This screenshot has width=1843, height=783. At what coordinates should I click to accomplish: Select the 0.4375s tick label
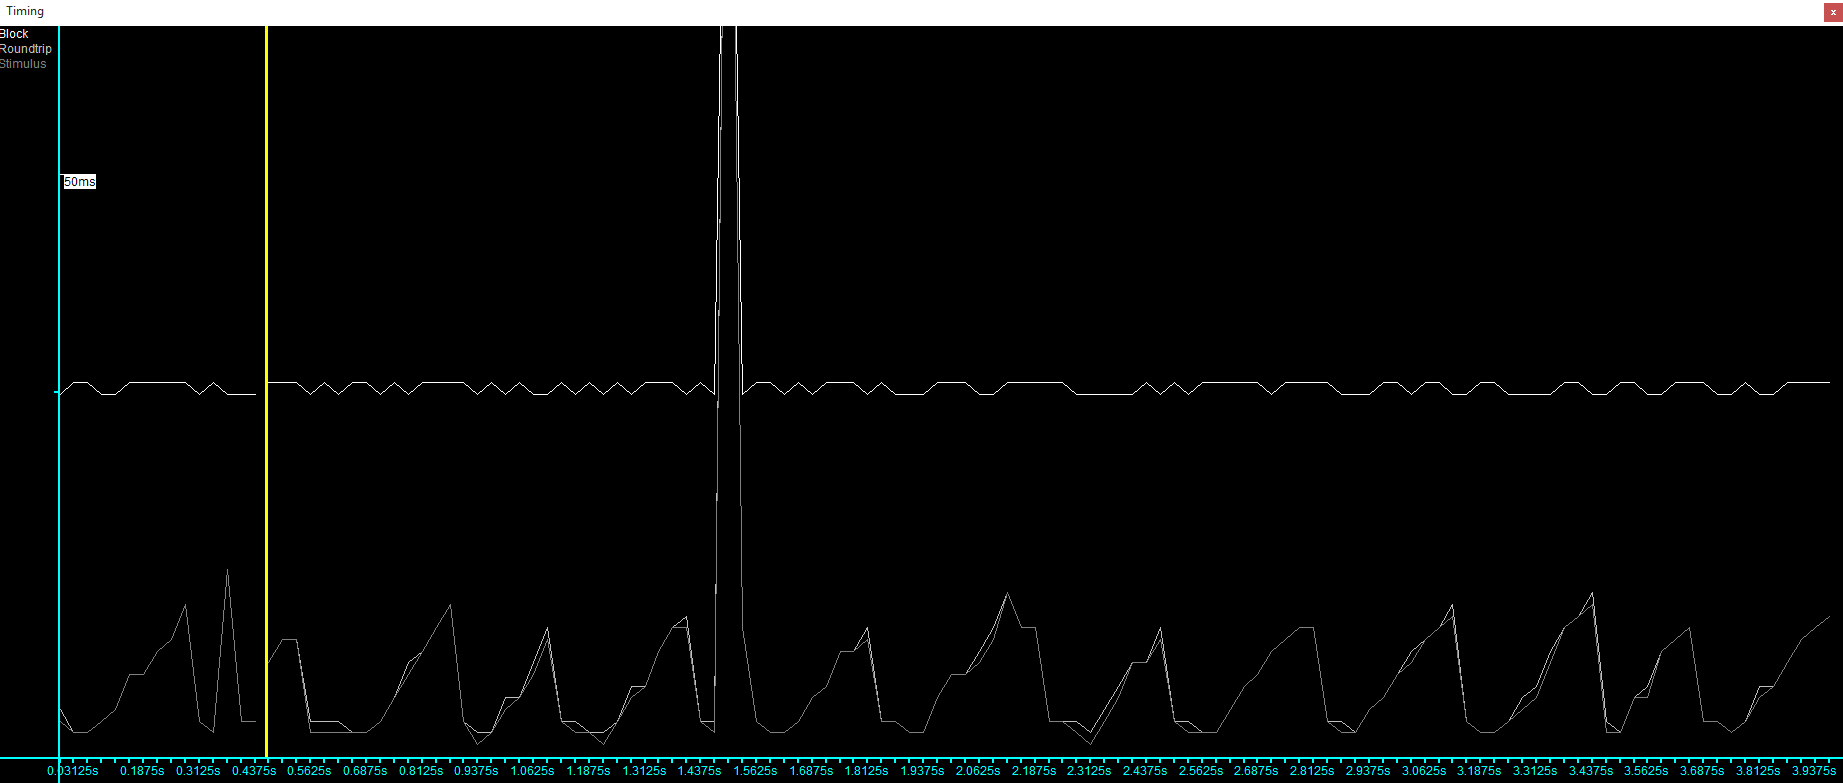[254, 771]
